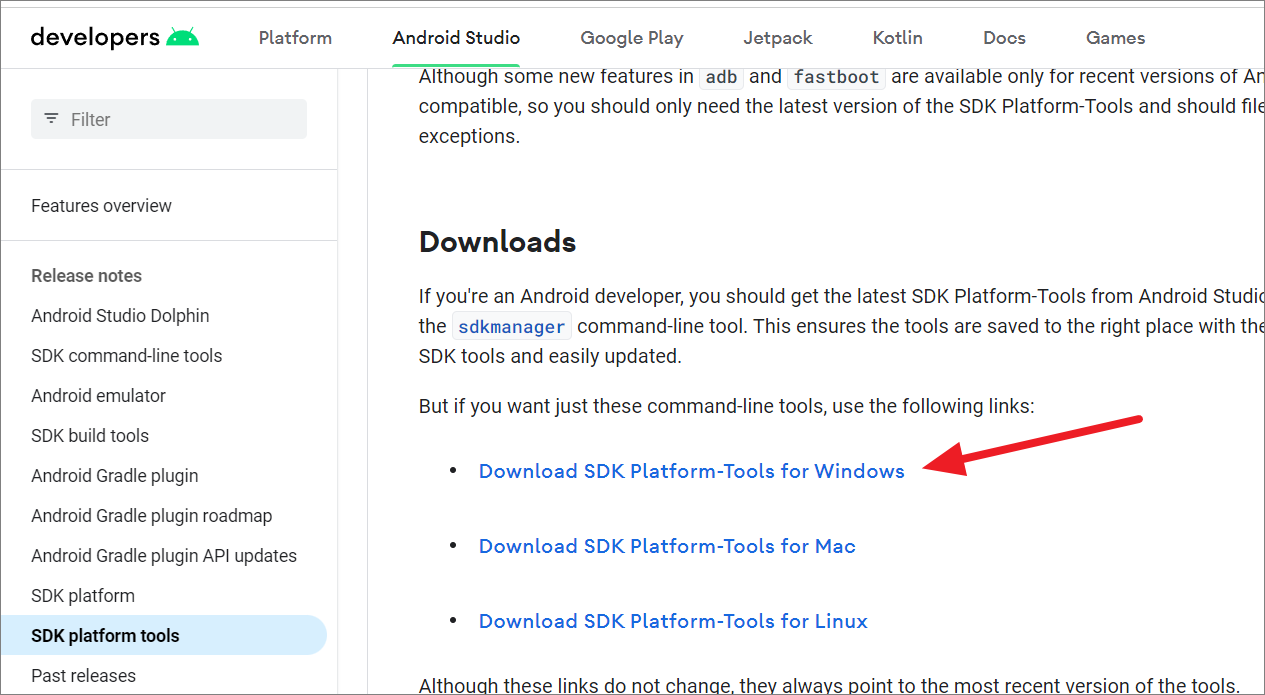Click the Release notes sidebar heading
The height and width of the screenshot is (695, 1265).
(86, 276)
